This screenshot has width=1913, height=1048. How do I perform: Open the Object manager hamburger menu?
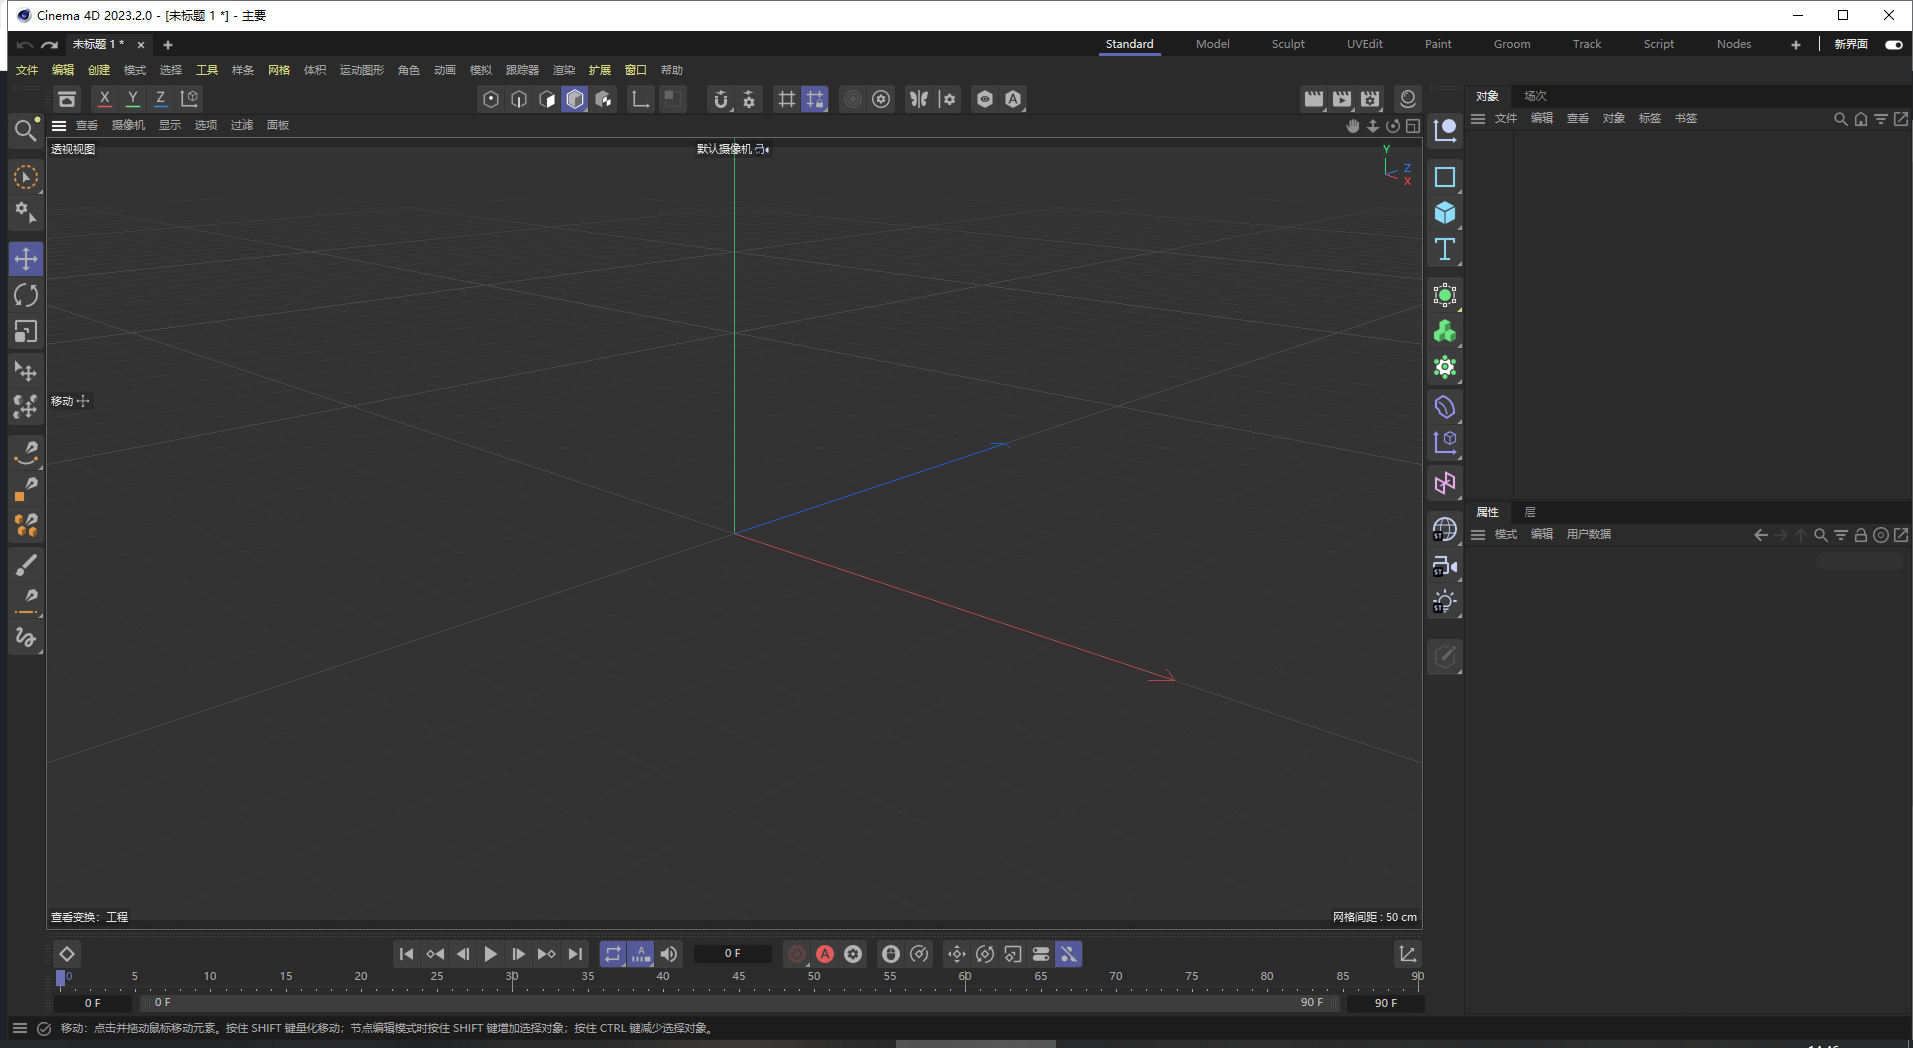tap(1479, 118)
